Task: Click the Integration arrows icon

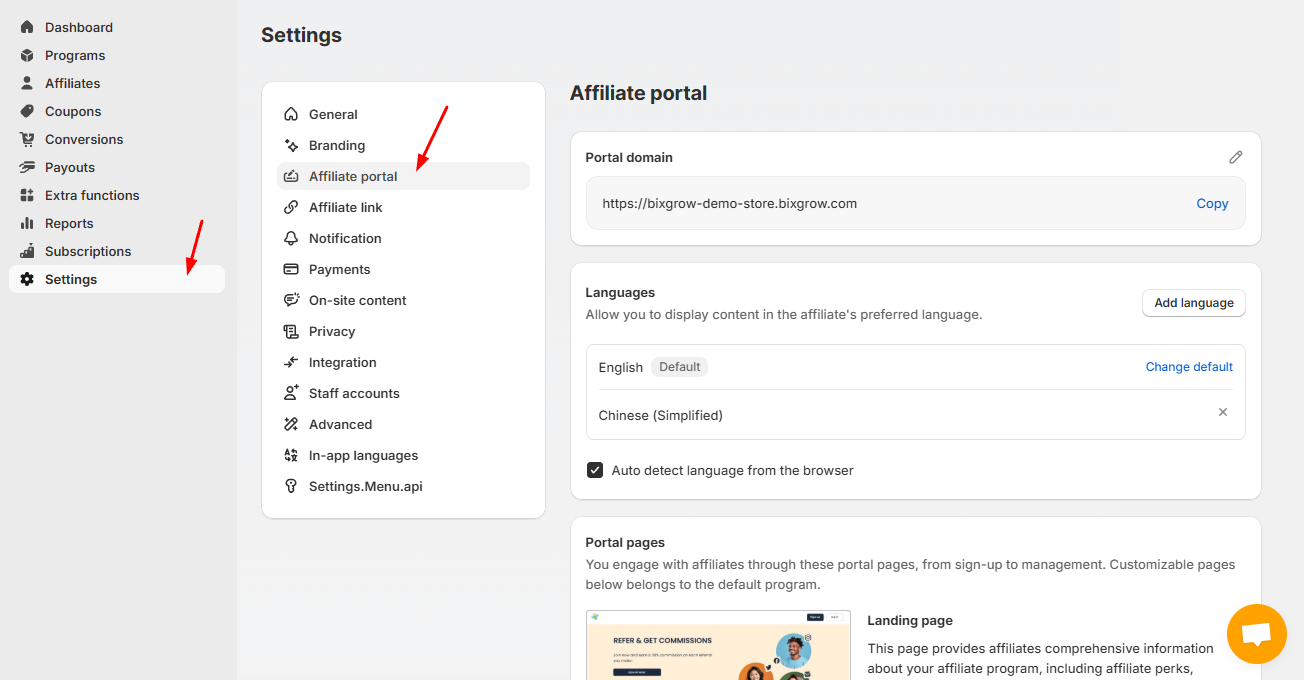Action: click(291, 362)
